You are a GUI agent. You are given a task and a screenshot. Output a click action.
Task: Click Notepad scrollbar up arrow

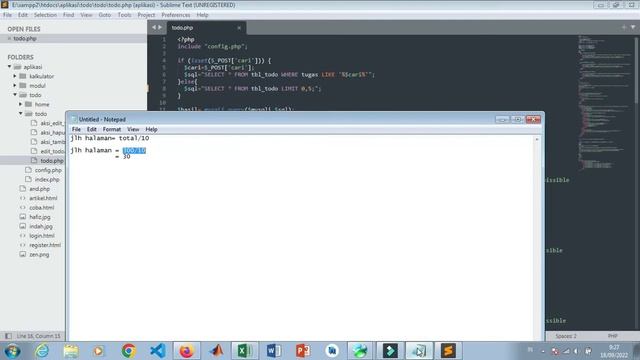pyautogui.click(x=537, y=140)
